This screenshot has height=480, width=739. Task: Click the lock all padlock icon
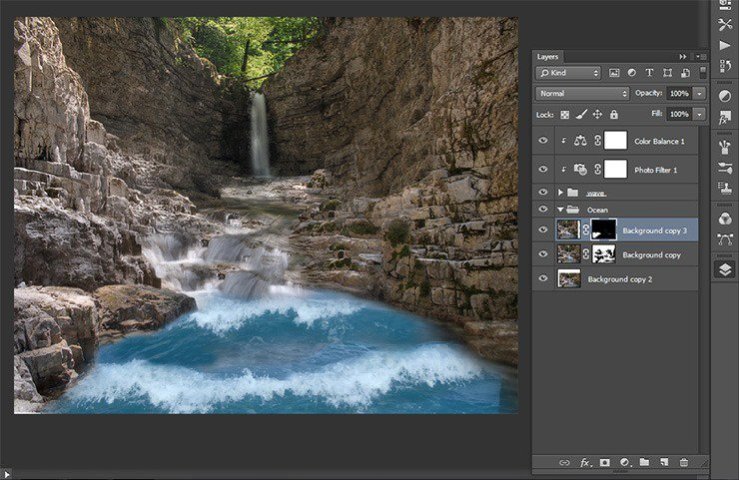[613, 115]
